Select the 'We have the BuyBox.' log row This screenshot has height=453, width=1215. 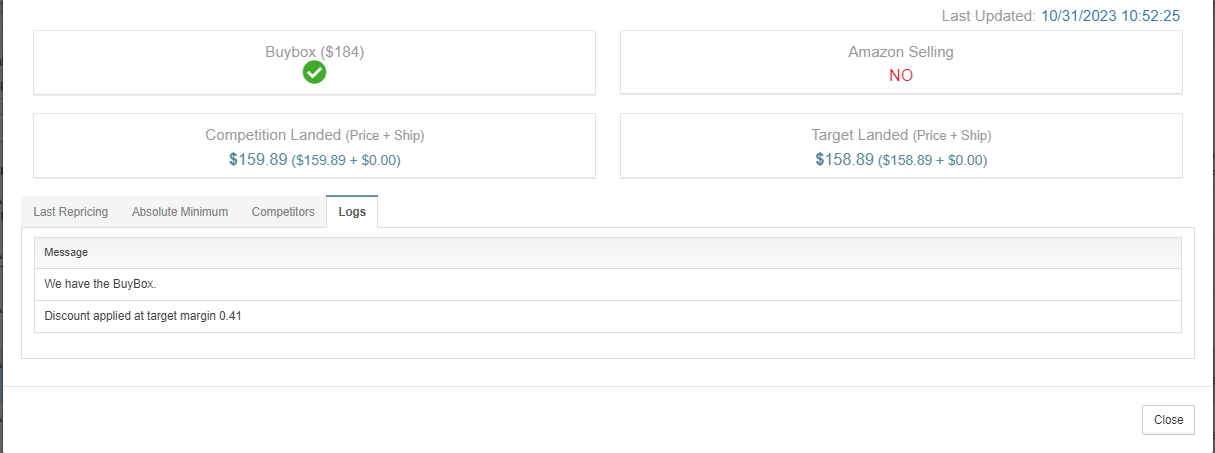(x=608, y=285)
